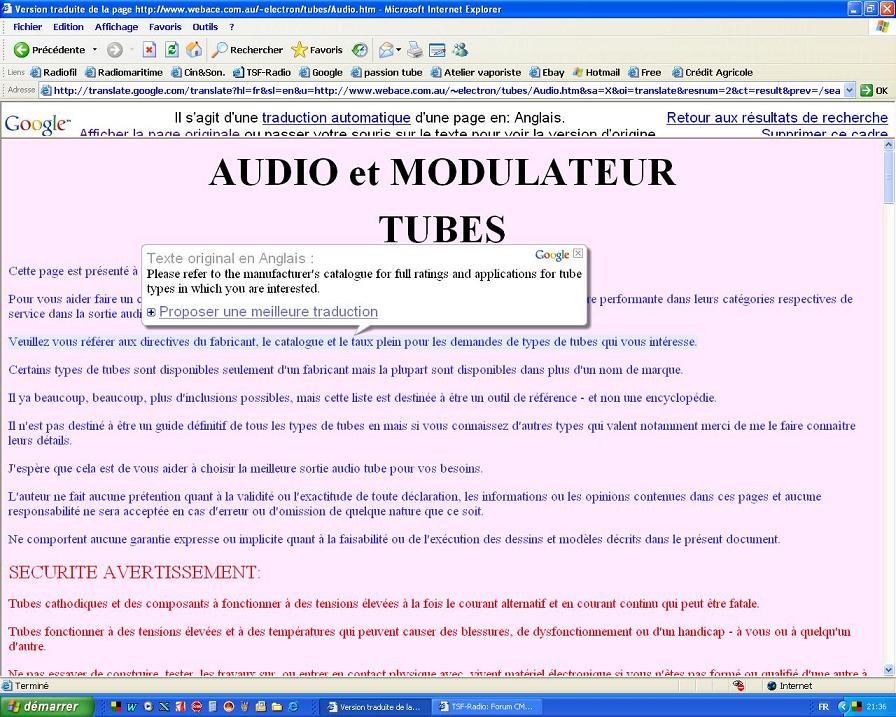Click the Print icon in toolbar
The width and height of the screenshot is (896, 717).
(415, 50)
